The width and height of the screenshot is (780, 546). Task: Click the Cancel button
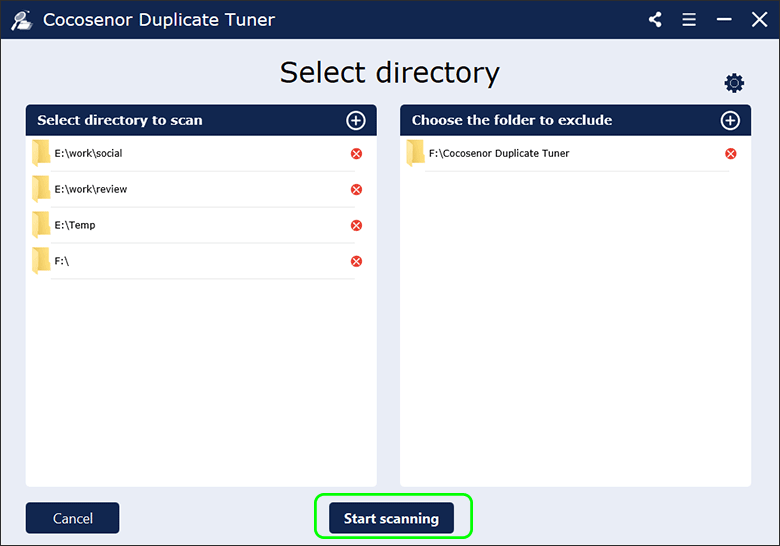click(x=73, y=518)
